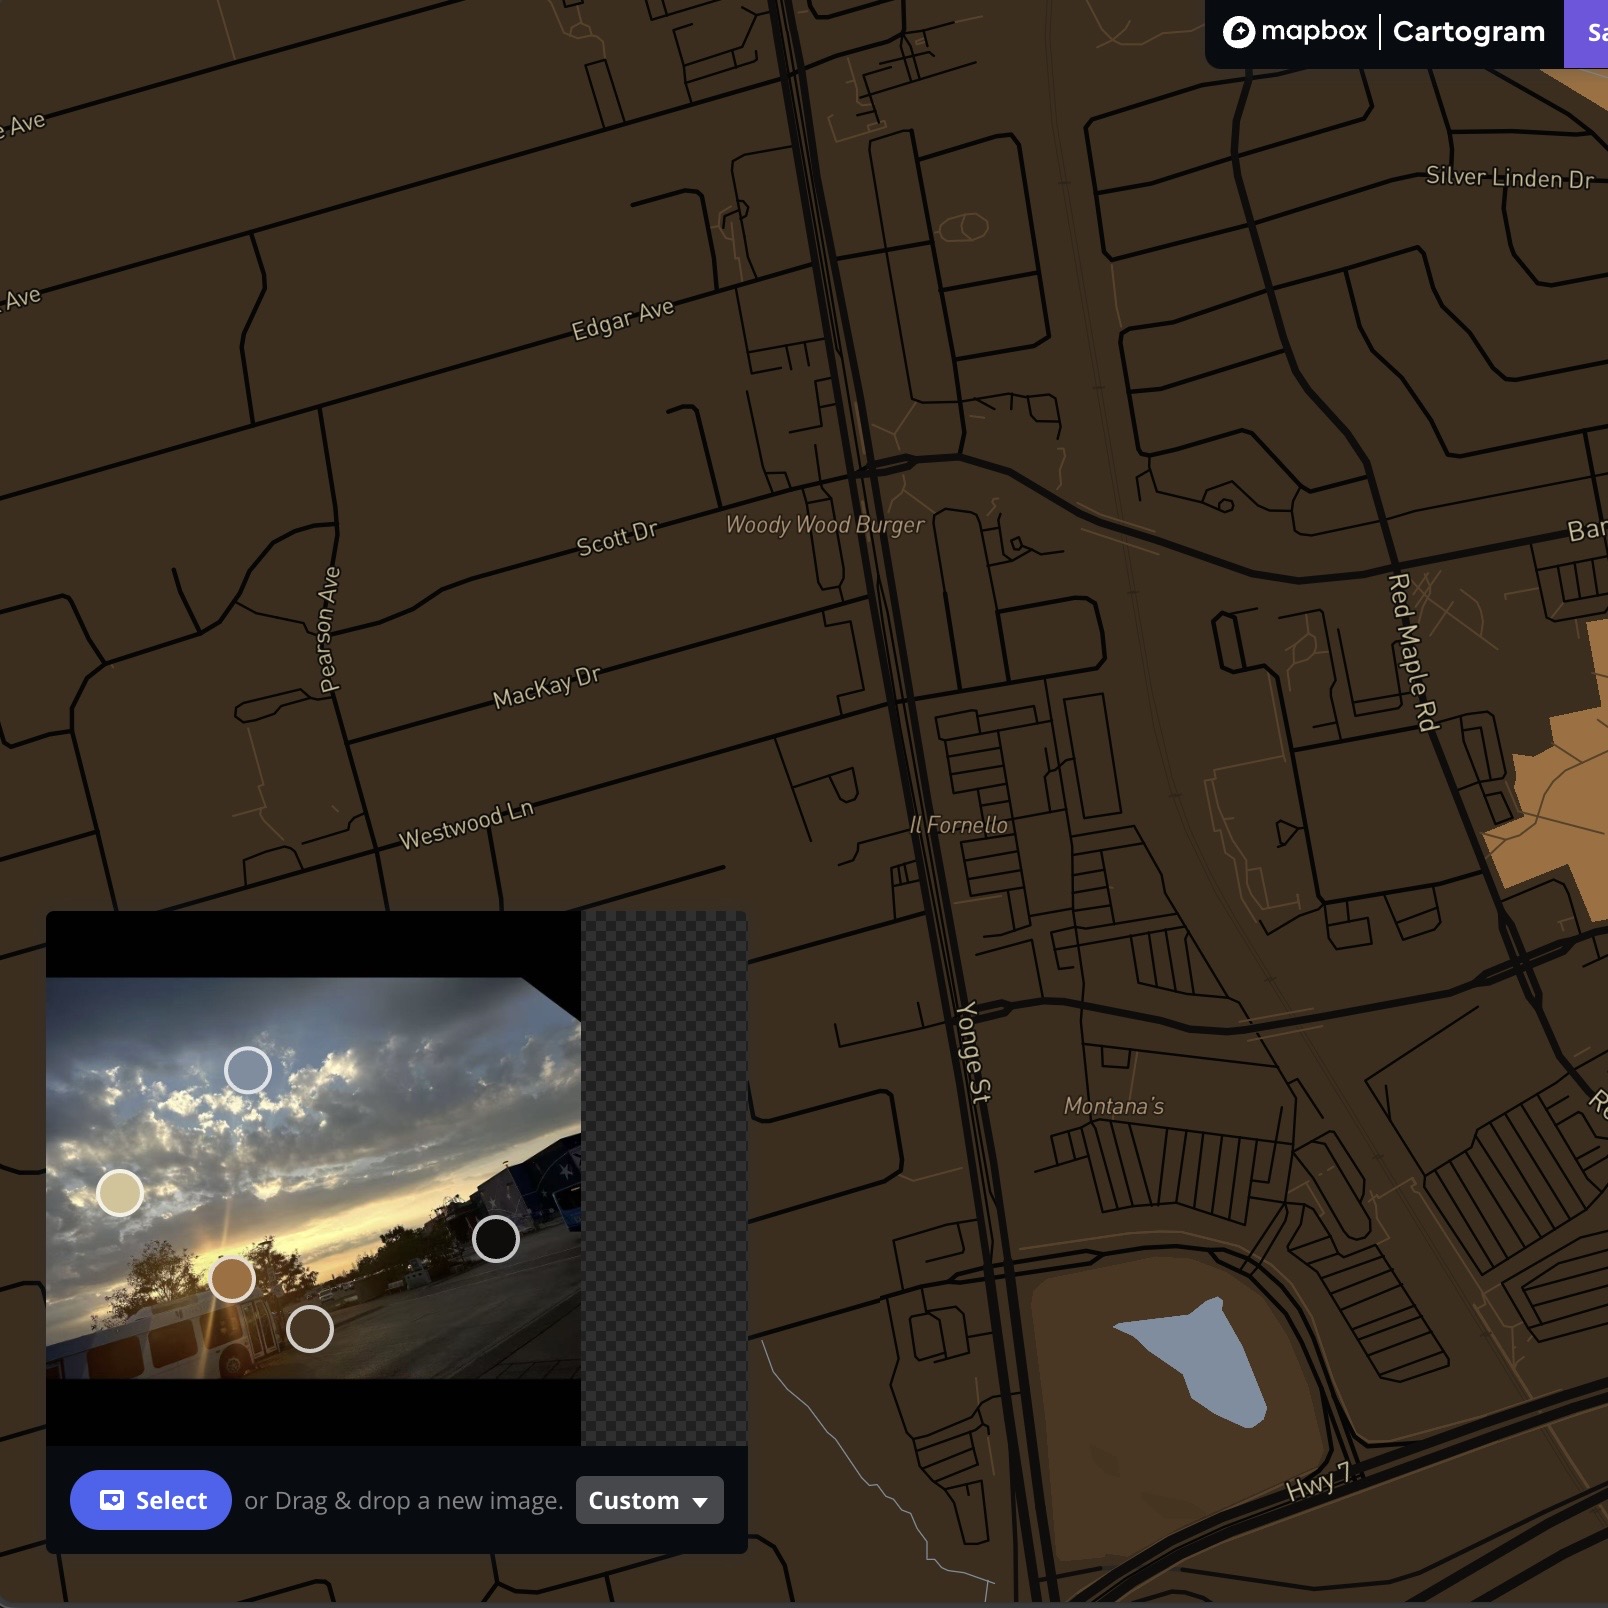Click the Mapbox logo icon
This screenshot has width=1608, height=1608.
pos(1240,31)
